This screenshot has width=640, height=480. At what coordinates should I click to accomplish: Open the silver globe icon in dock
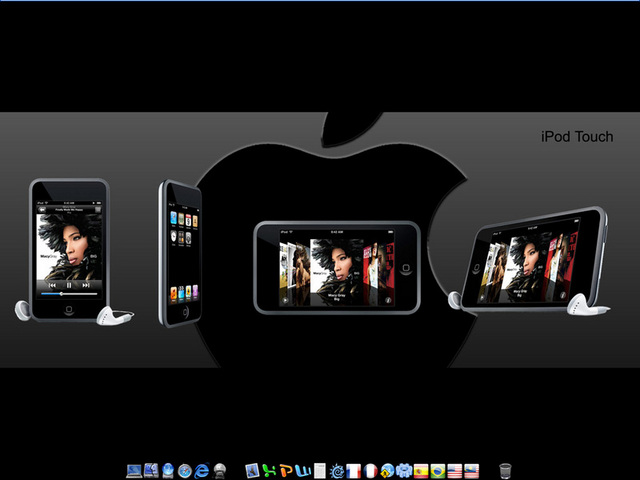point(220,471)
